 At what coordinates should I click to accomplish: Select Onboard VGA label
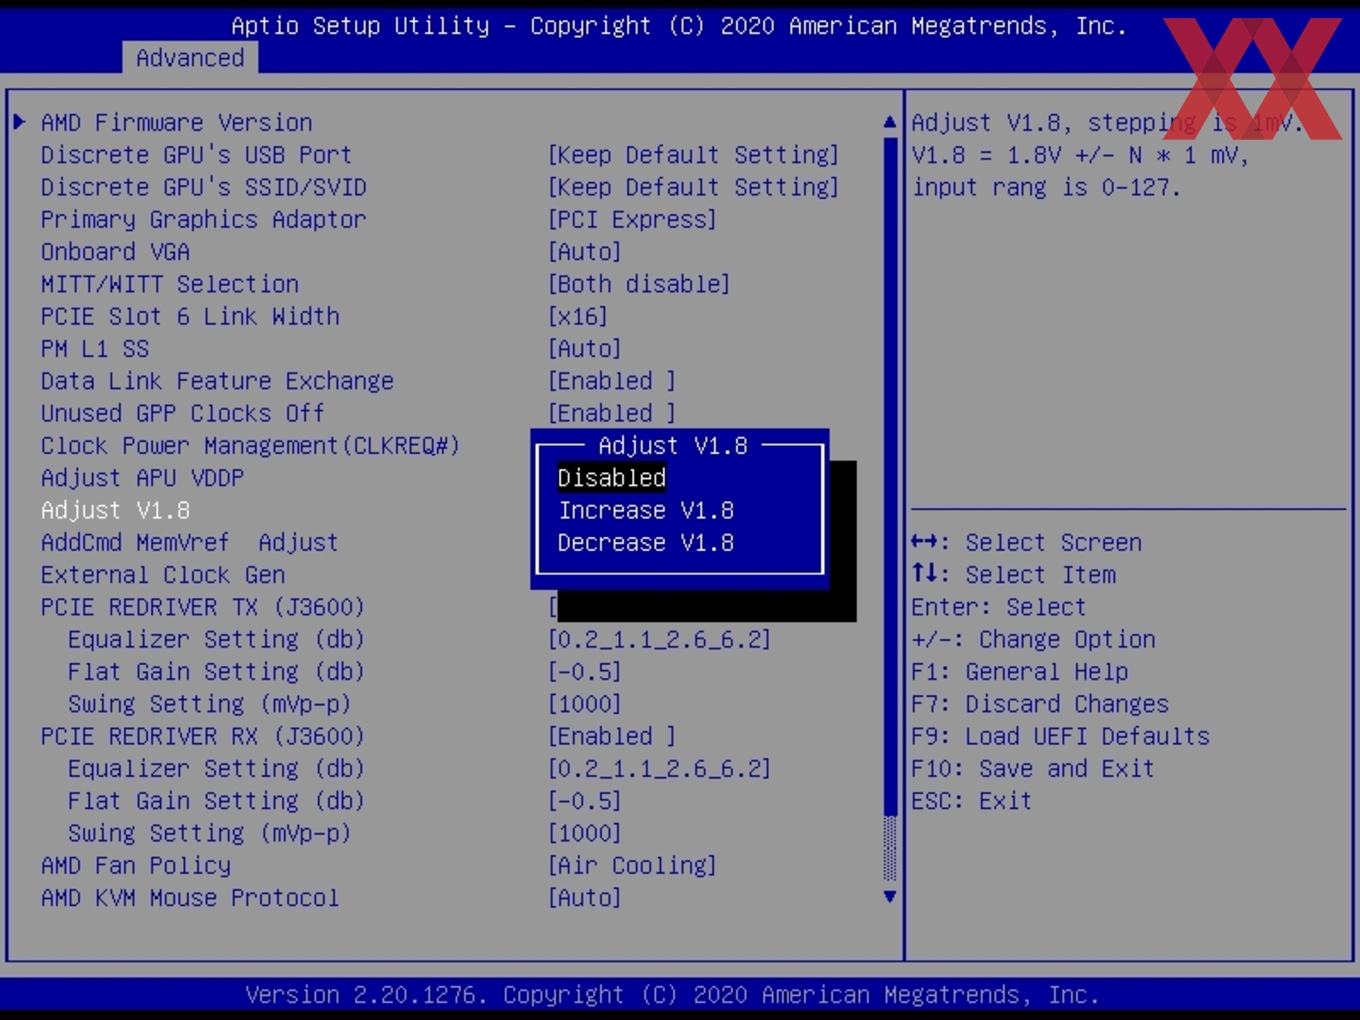point(115,252)
